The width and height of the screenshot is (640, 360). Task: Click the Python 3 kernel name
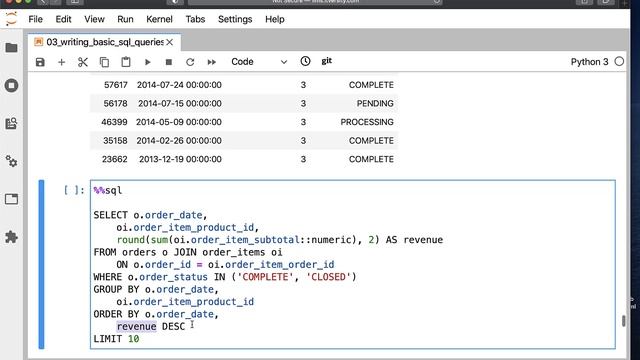(589, 62)
